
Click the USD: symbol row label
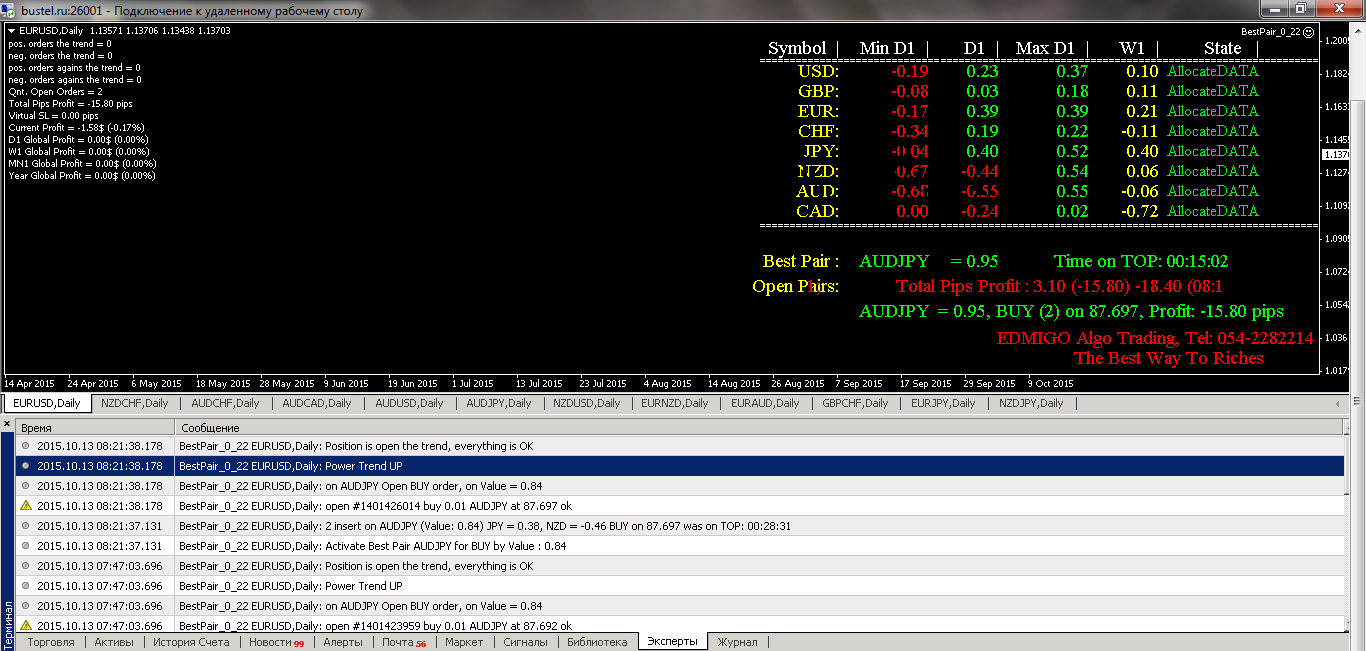(x=818, y=71)
